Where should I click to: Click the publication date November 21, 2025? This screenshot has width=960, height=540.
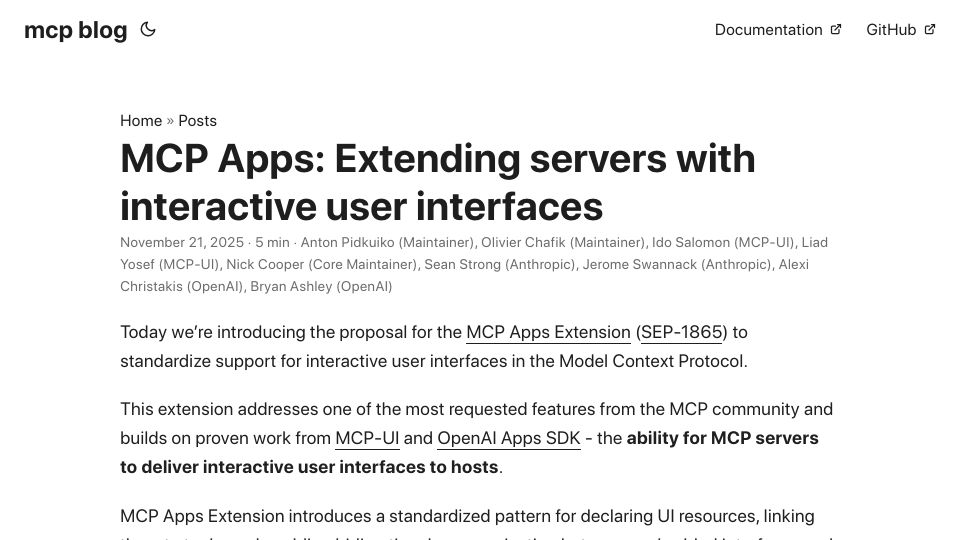182,242
